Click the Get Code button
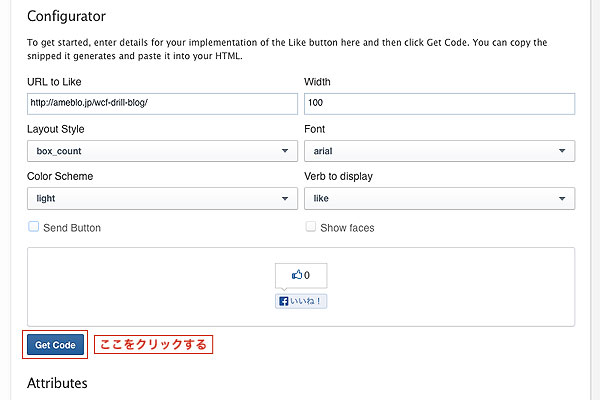Viewport: 600px width, 400px height. point(55,344)
